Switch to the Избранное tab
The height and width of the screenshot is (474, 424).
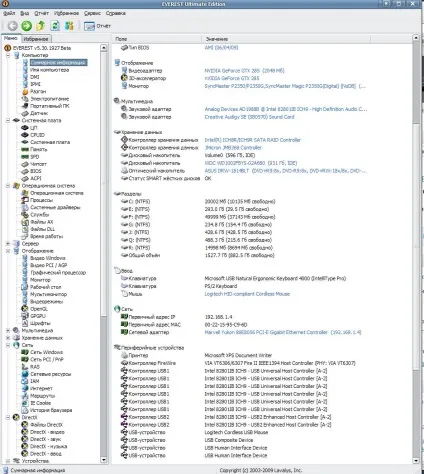point(36,39)
